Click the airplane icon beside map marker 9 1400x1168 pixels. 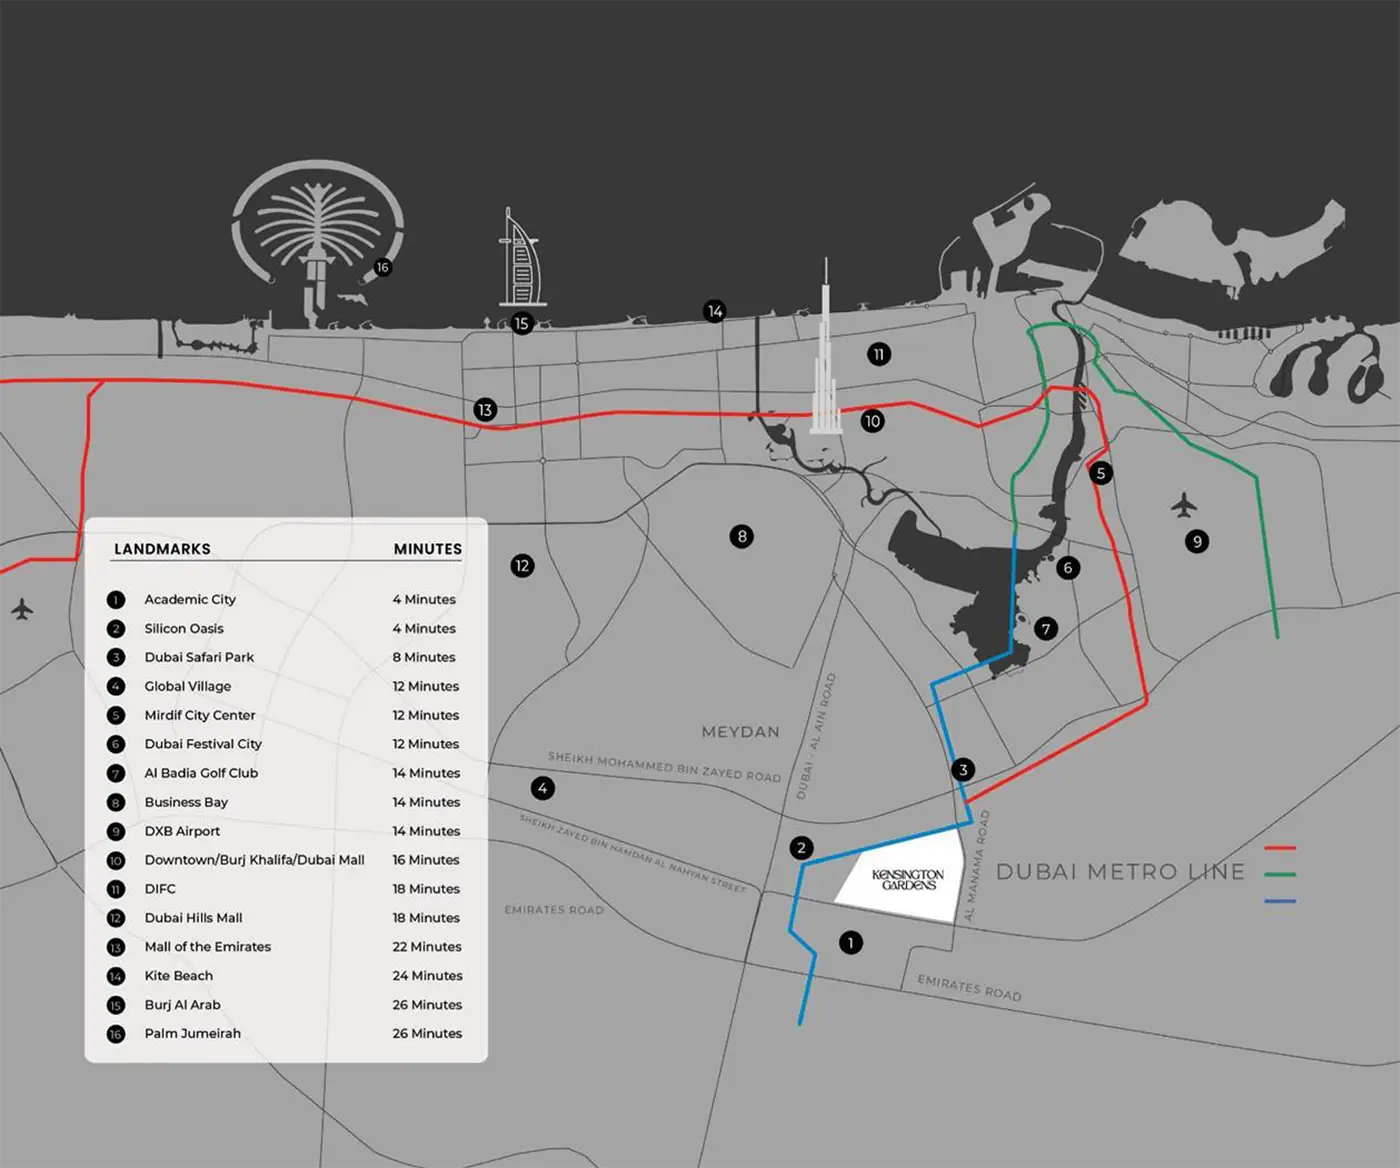point(1184,506)
